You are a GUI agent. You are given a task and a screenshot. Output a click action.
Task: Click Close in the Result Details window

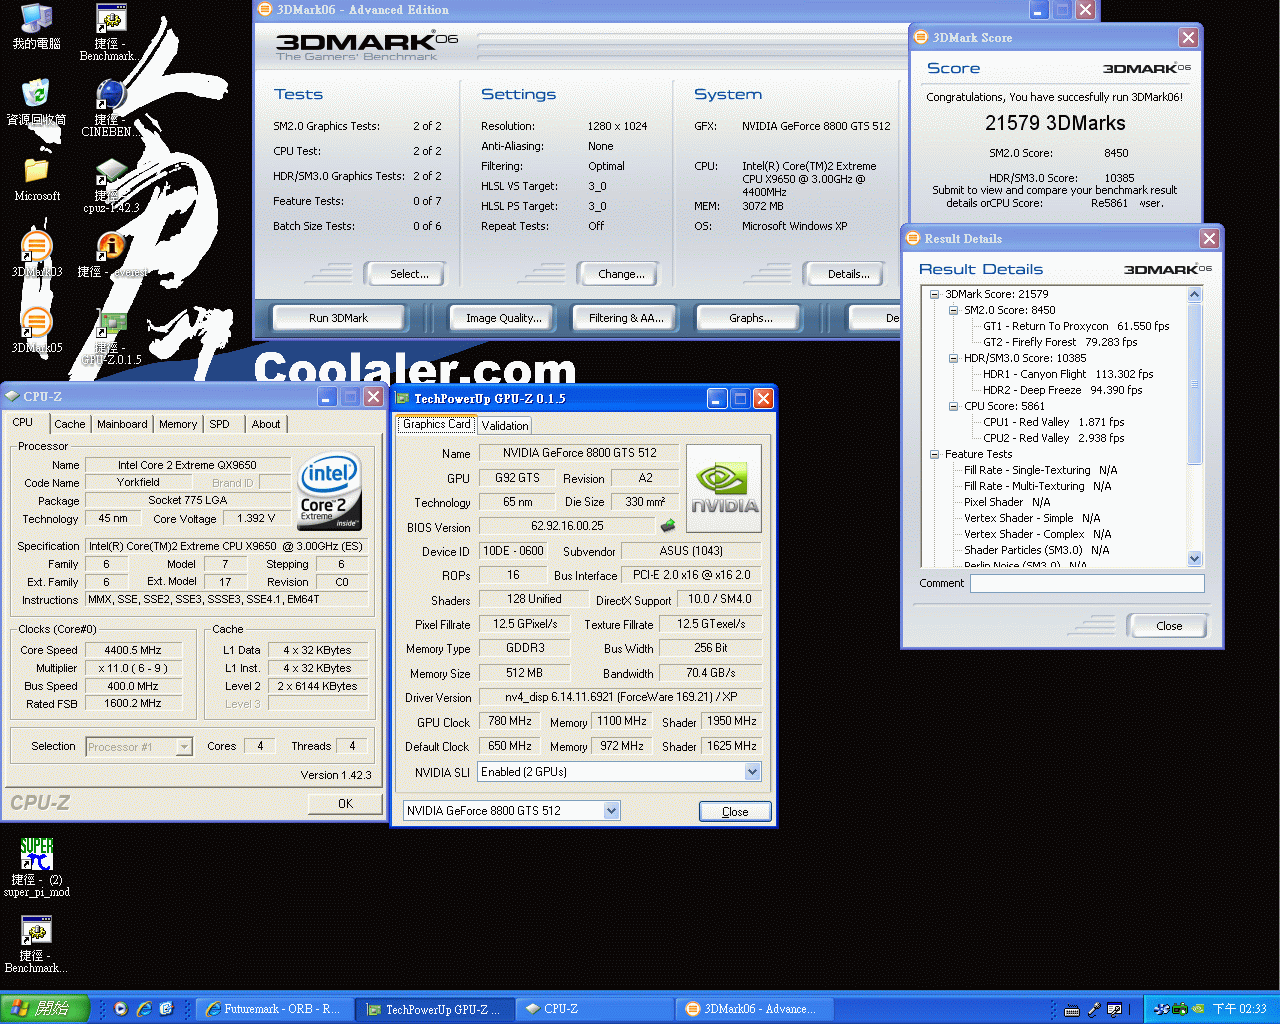click(x=1168, y=626)
